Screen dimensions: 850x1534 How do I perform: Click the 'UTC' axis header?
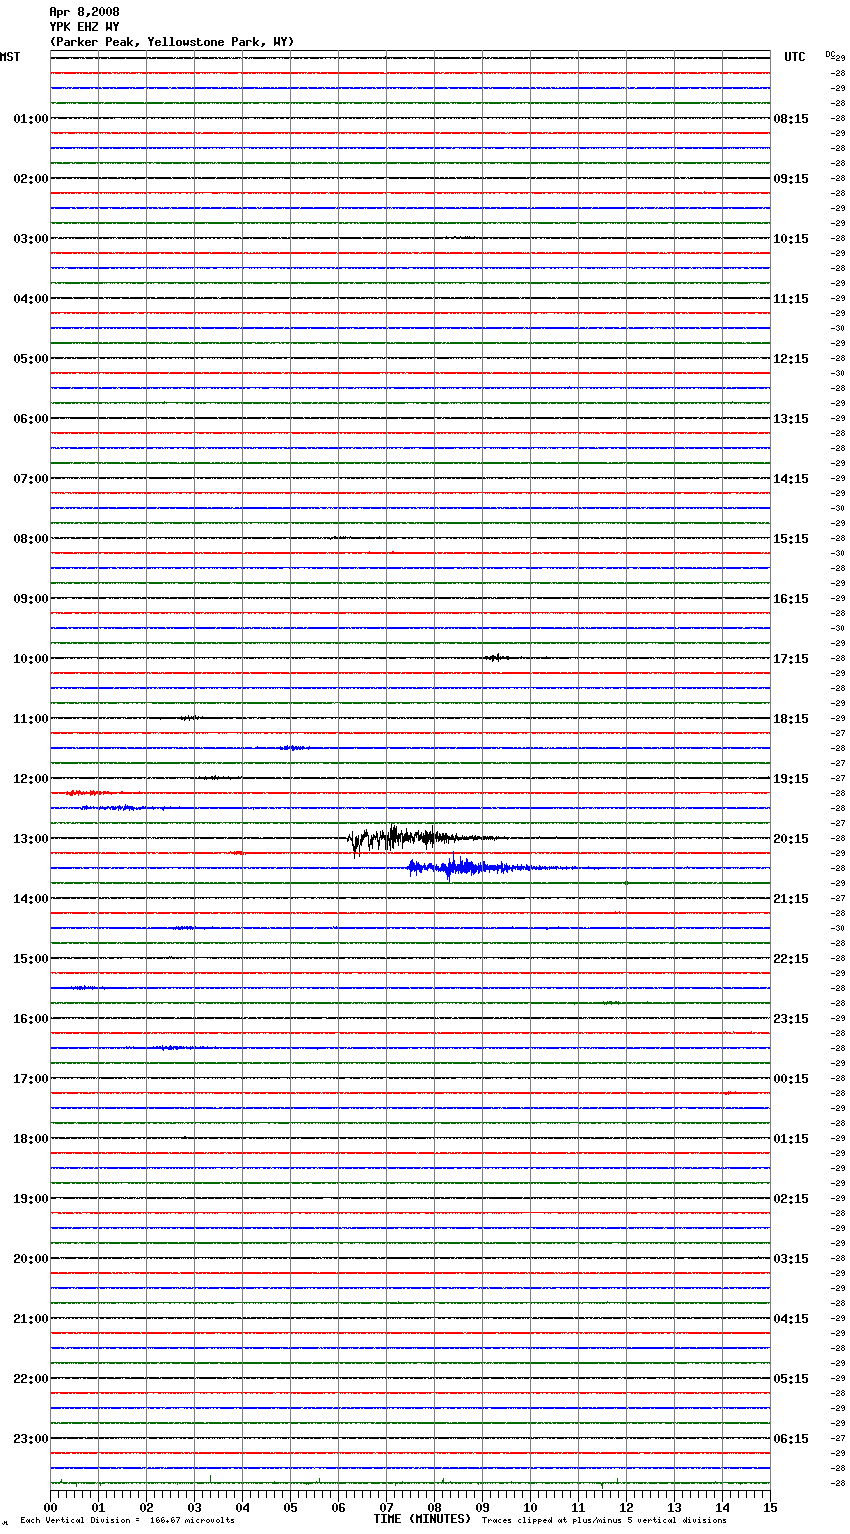[795, 57]
